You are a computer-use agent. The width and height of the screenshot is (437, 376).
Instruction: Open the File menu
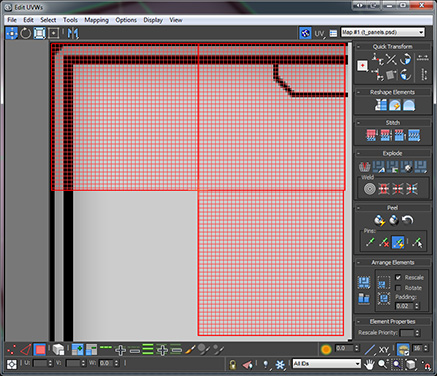point(12,20)
